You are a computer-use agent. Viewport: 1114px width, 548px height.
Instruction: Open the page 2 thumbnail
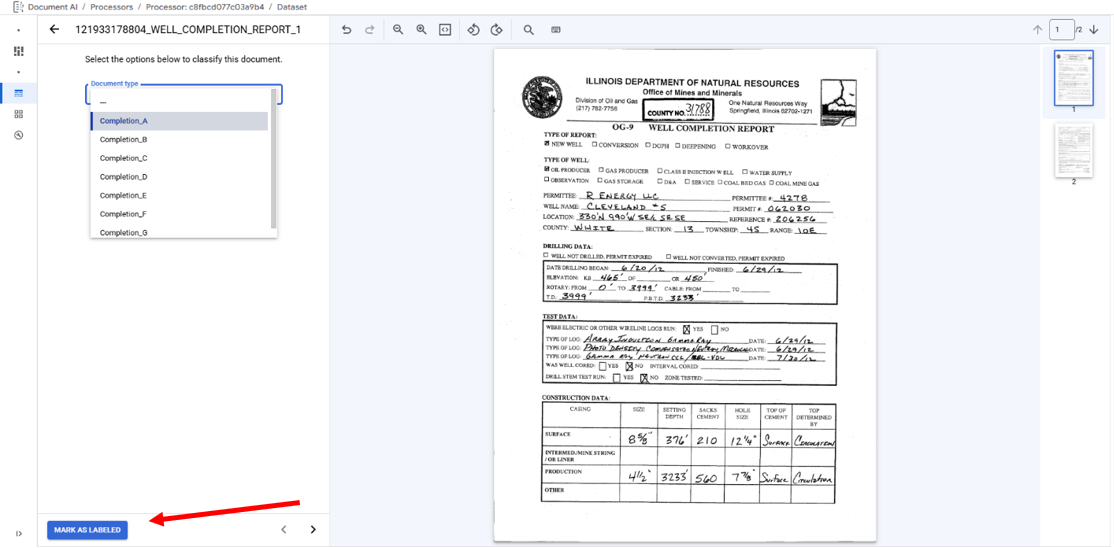[x=1073, y=150]
